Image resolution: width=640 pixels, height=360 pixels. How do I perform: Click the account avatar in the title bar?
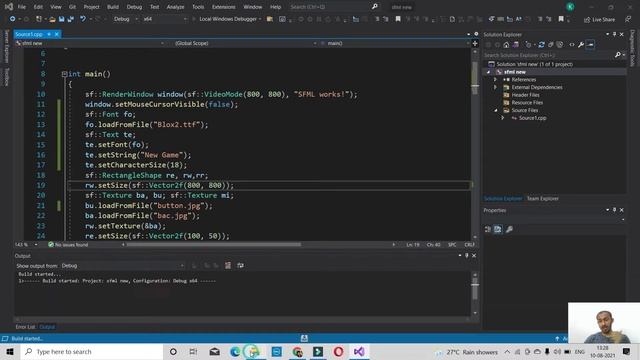click(570, 7)
